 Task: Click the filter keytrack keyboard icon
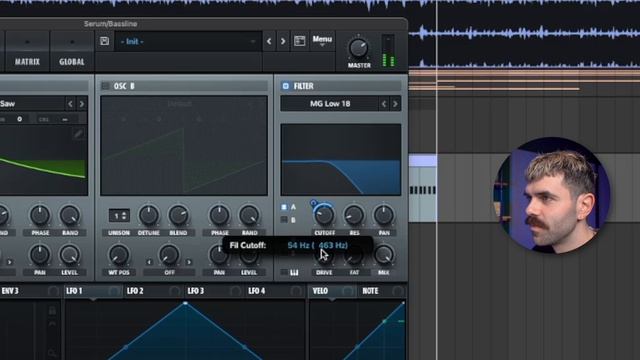coord(294,272)
